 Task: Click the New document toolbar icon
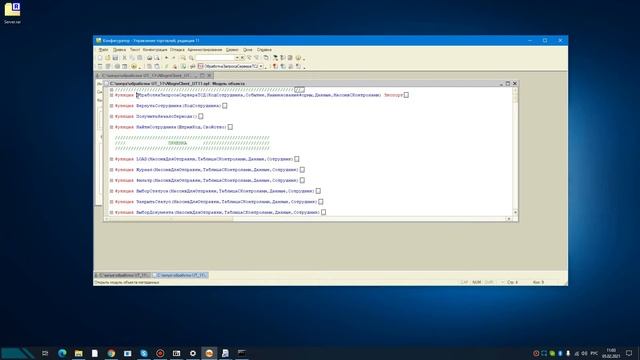[x=100, y=58]
